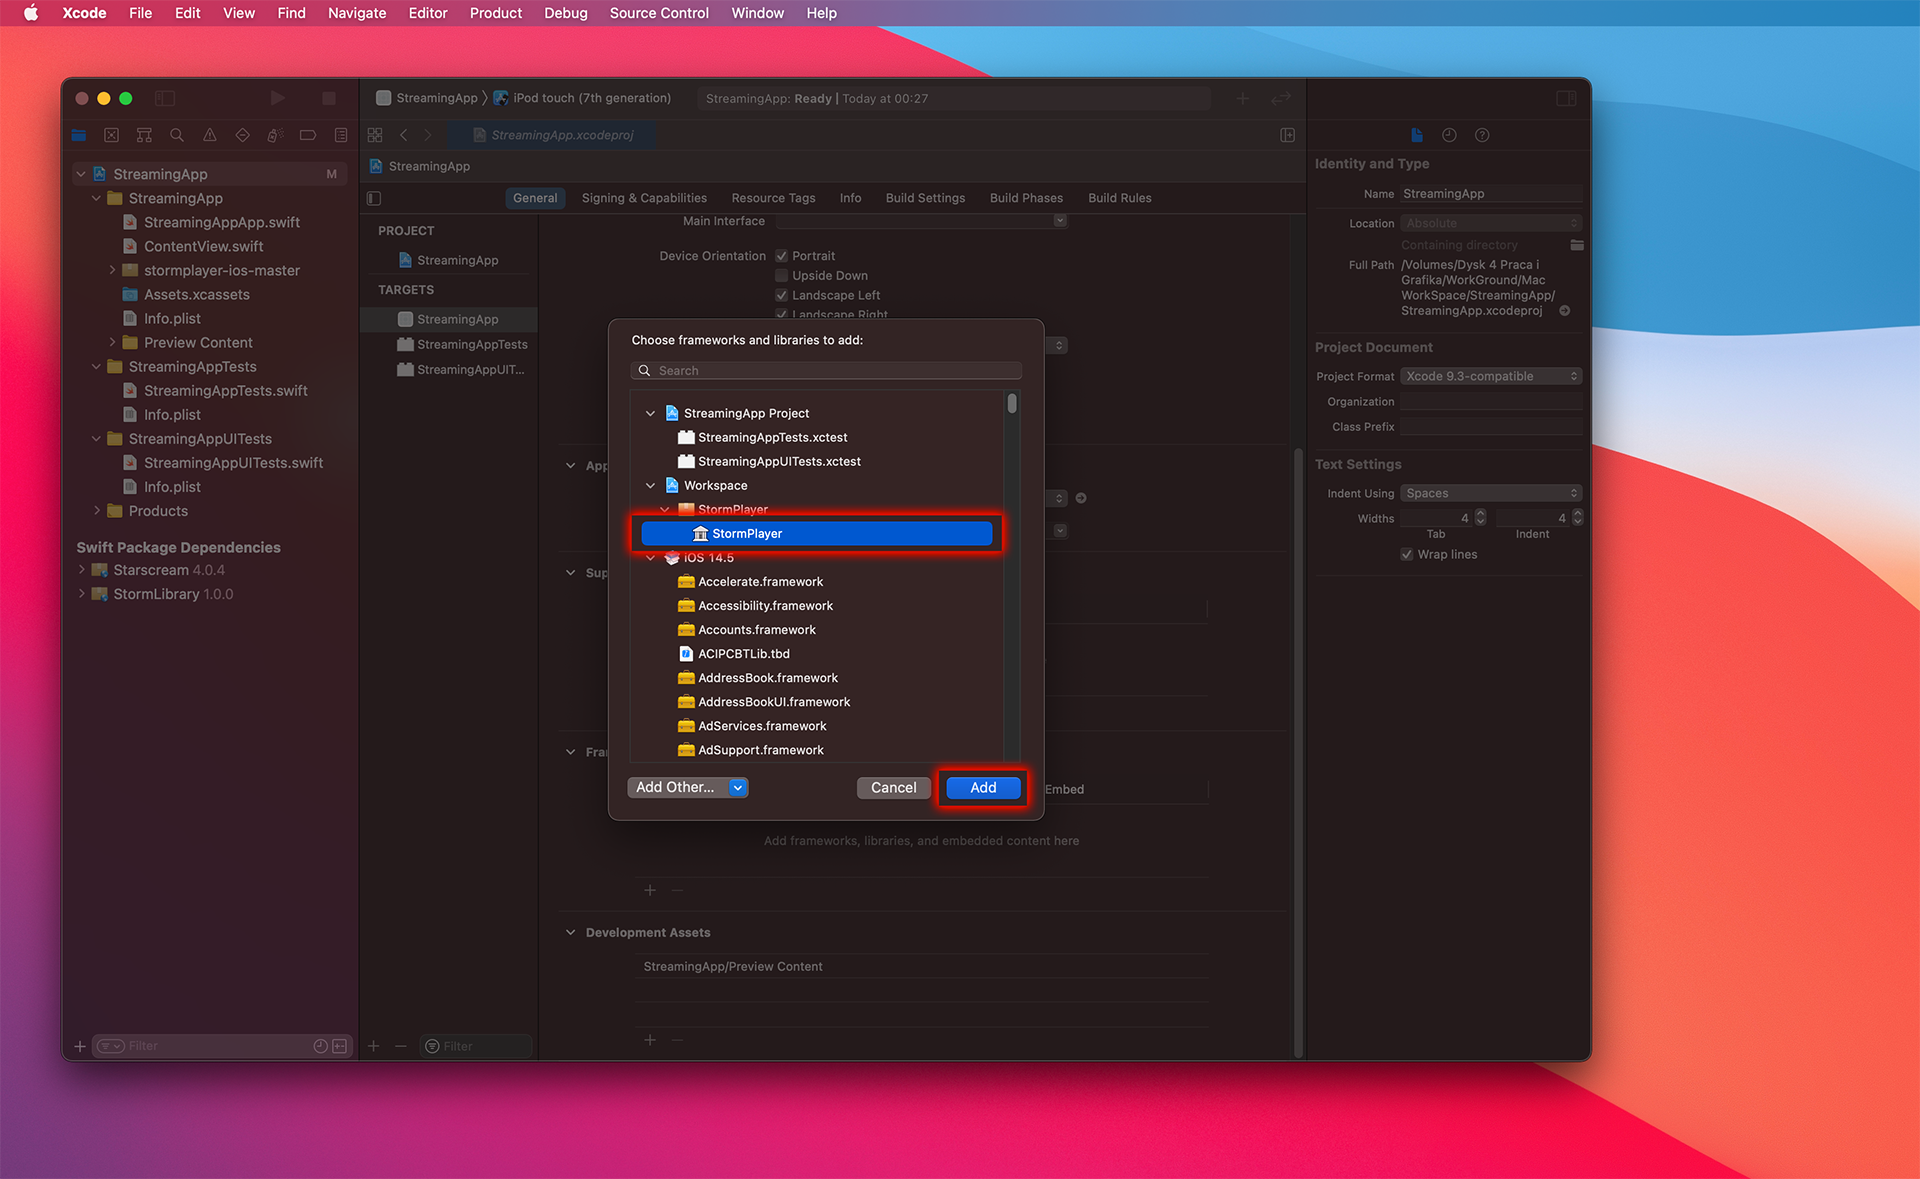Image resolution: width=1920 pixels, height=1179 pixels.
Task: Expand stormplayer-ios-master folder in navigator
Action: click(112, 270)
